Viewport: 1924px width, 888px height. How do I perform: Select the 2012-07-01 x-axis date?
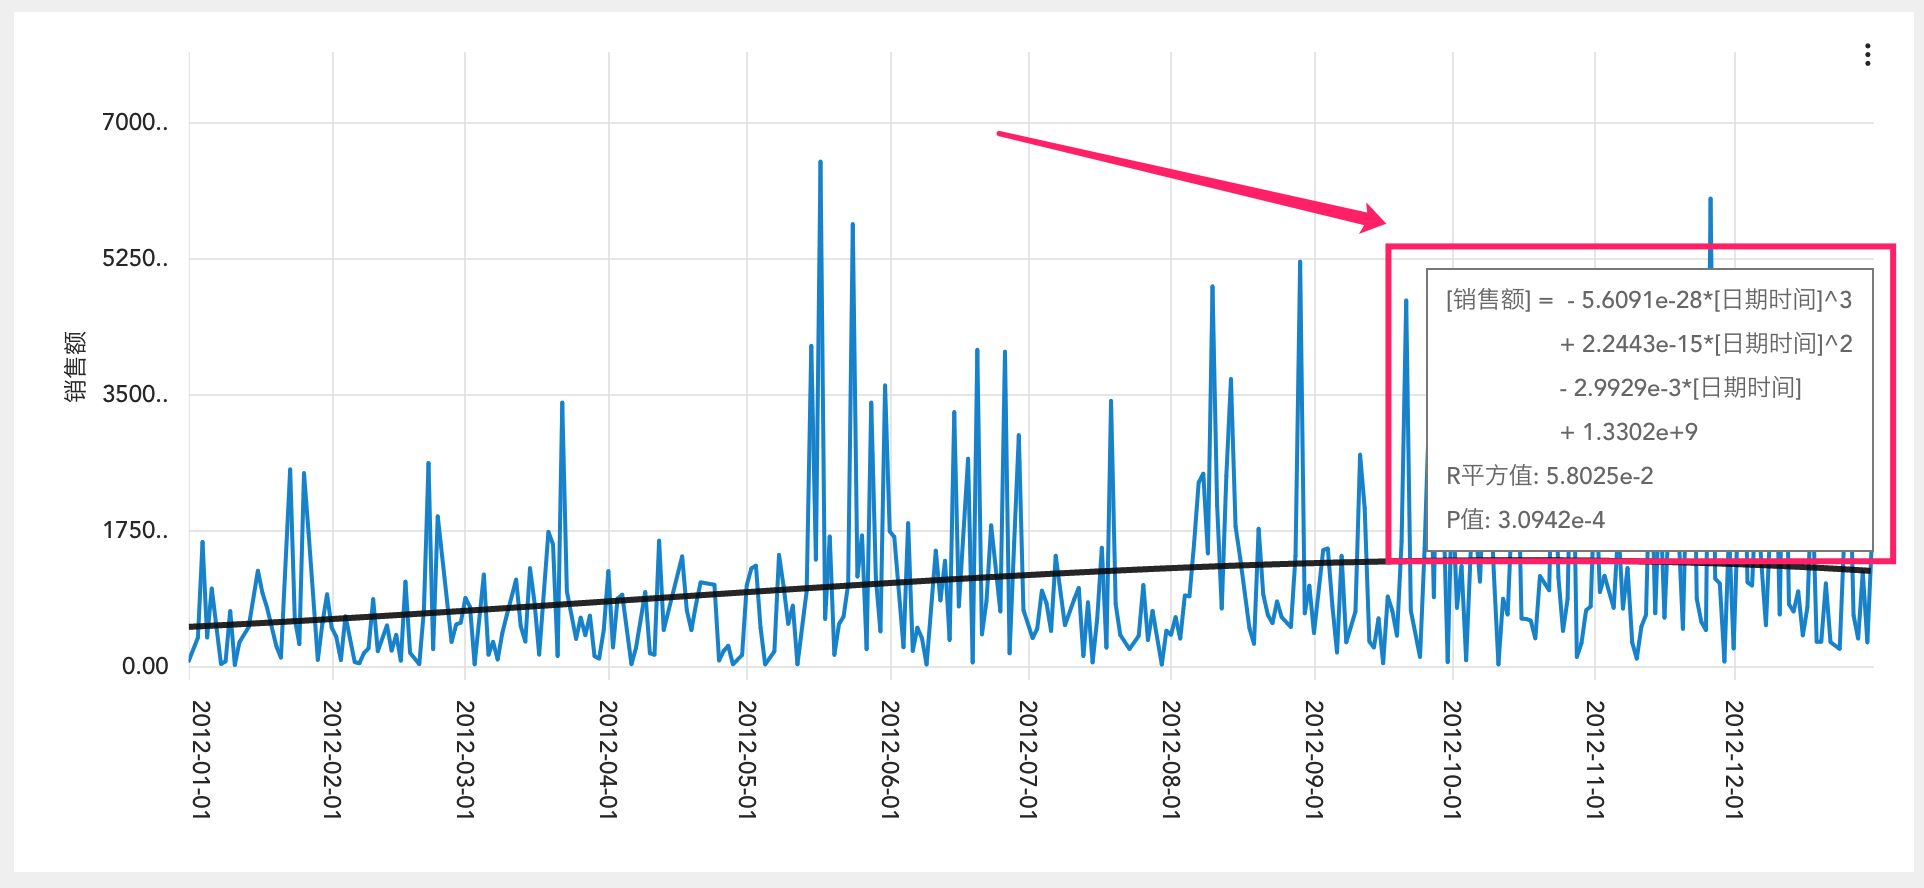point(1028,759)
